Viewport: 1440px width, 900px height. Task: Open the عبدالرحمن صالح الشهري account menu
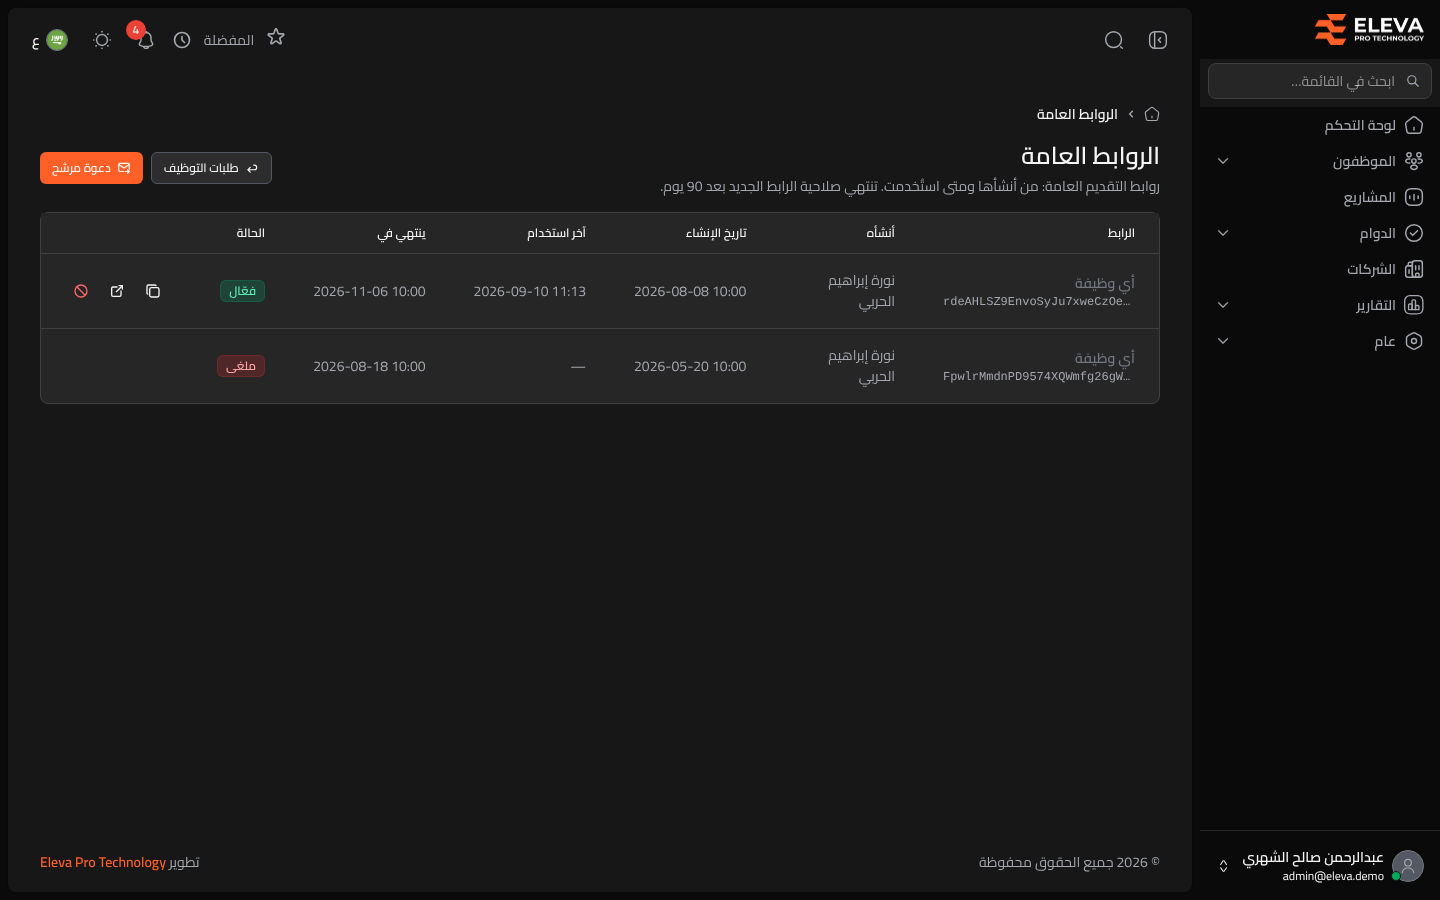click(x=1320, y=866)
